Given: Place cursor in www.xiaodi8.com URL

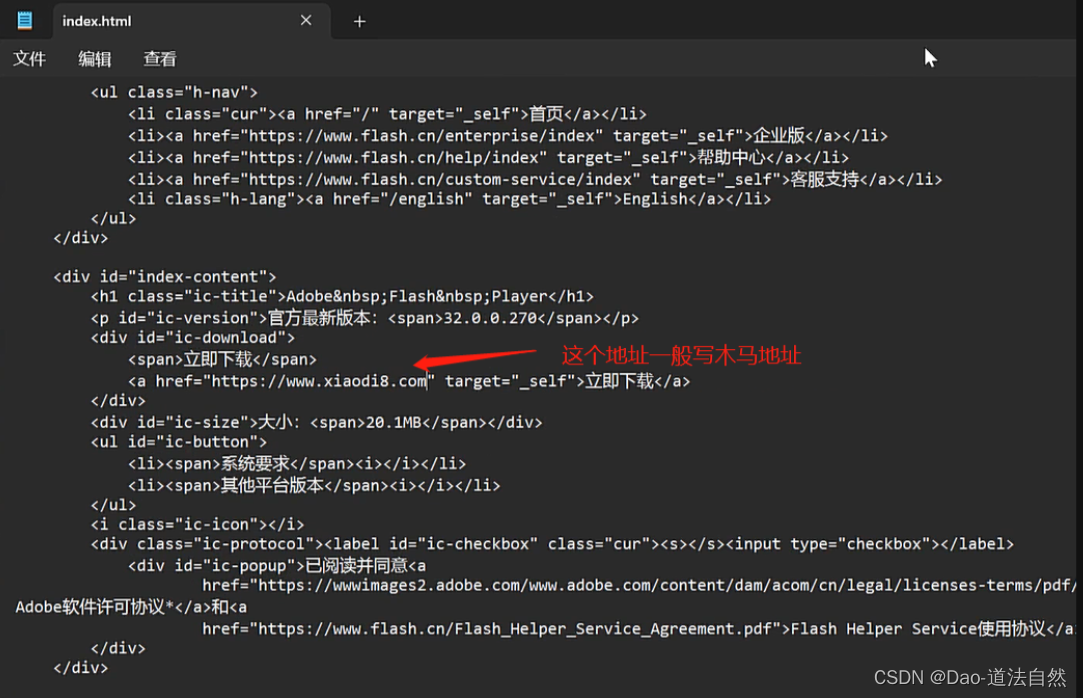Looking at the screenshot, I should [319, 381].
